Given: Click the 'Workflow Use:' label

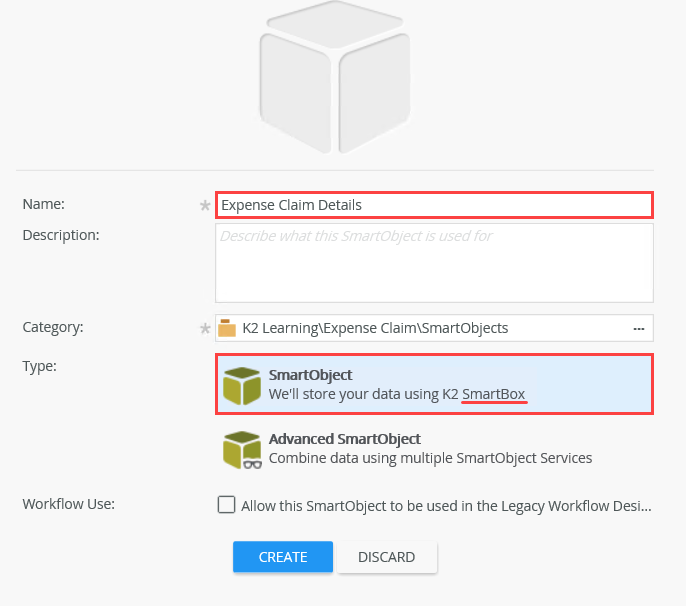Looking at the screenshot, I should click(69, 504).
